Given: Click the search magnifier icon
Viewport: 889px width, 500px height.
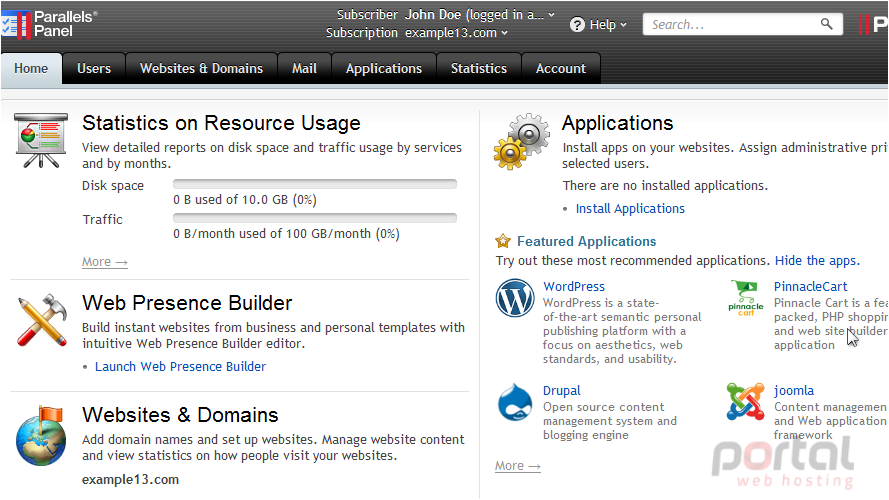Looking at the screenshot, I should [827, 24].
